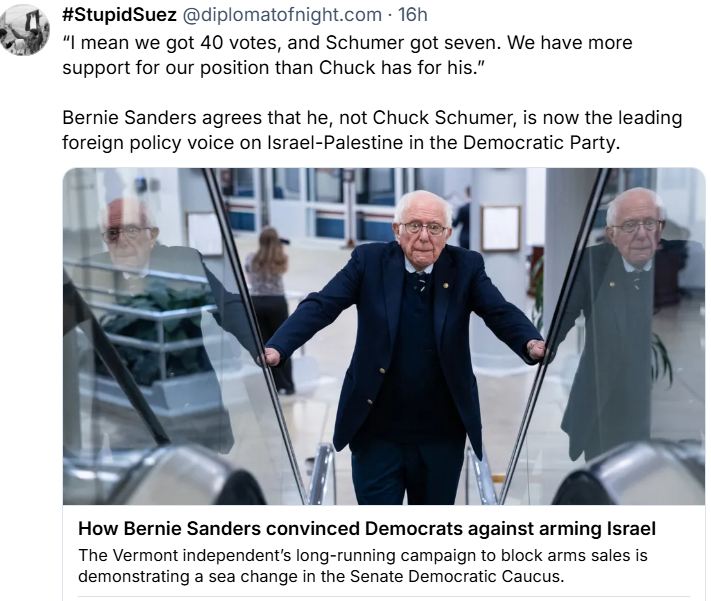
Task: Open the link card headline about arming Israel
Action: pos(367,529)
